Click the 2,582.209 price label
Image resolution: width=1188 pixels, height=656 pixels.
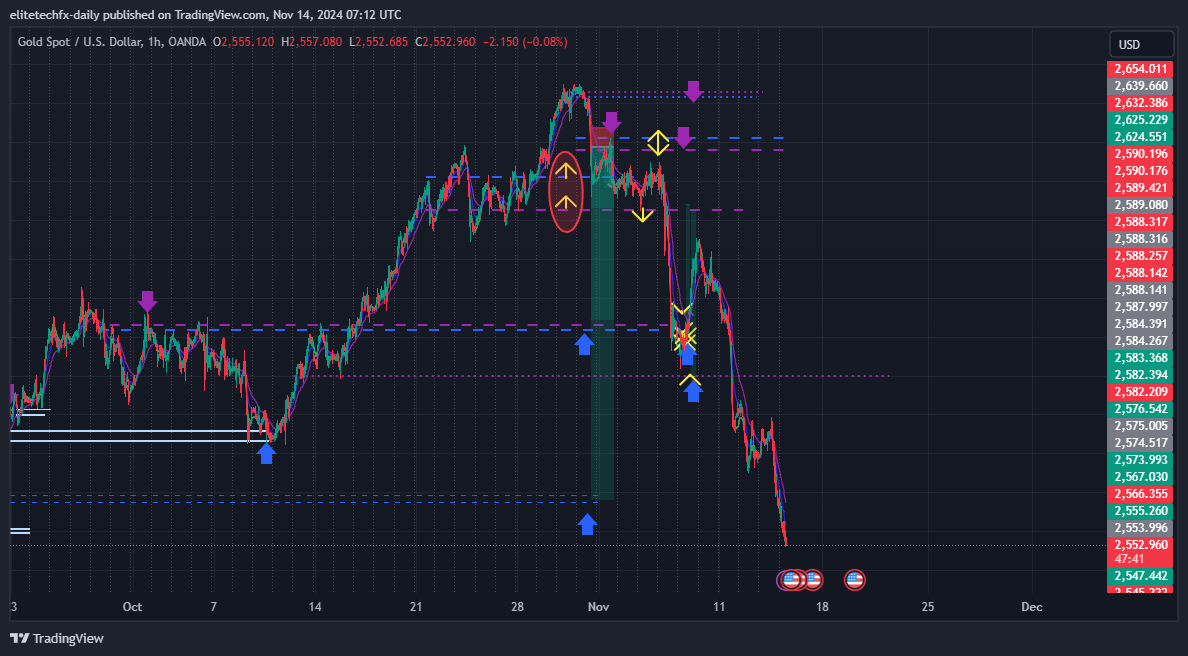pos(1140,392)
